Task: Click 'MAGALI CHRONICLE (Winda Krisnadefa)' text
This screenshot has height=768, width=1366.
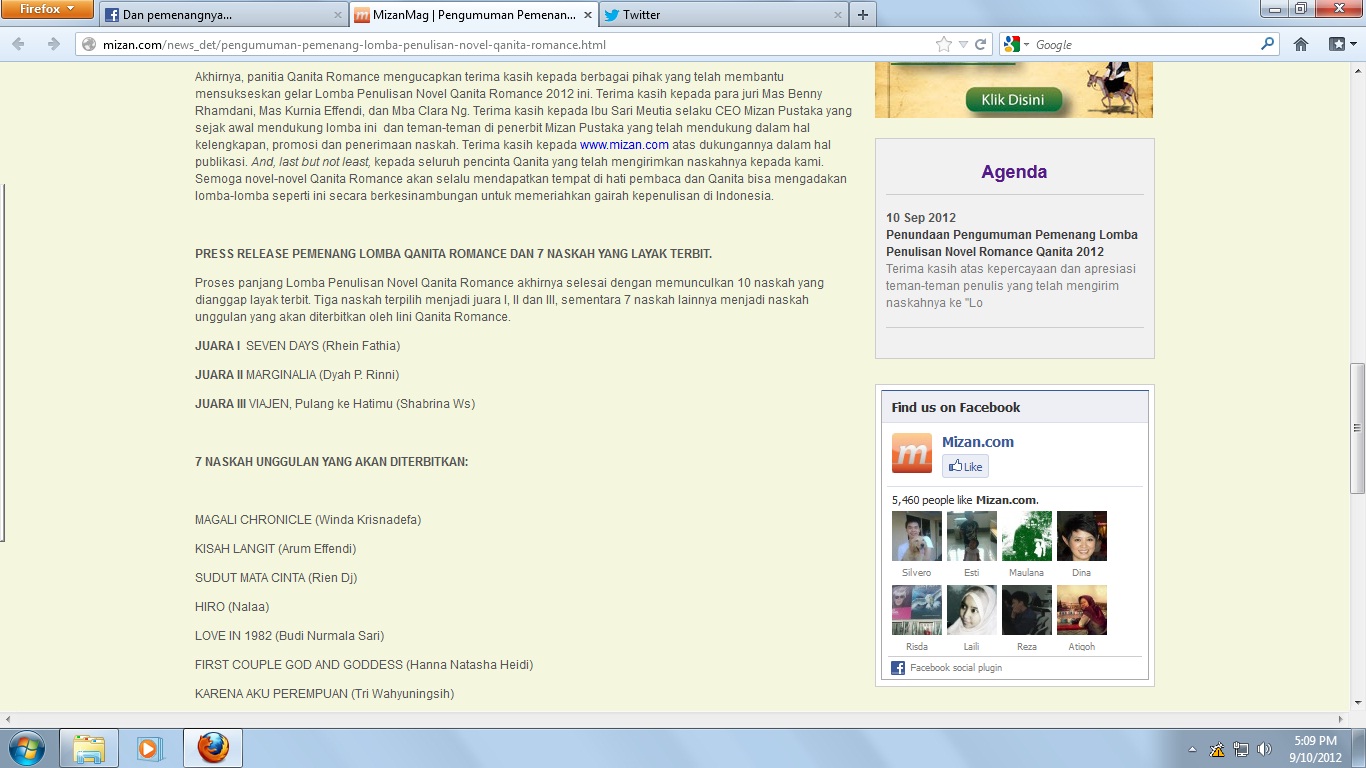Action: 308,520
